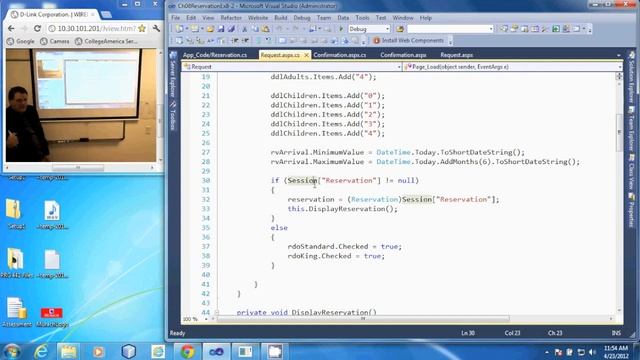Switch to Confirmation.aspx tab
Viewport: 640px width, 360px height.
click(403, 55)
